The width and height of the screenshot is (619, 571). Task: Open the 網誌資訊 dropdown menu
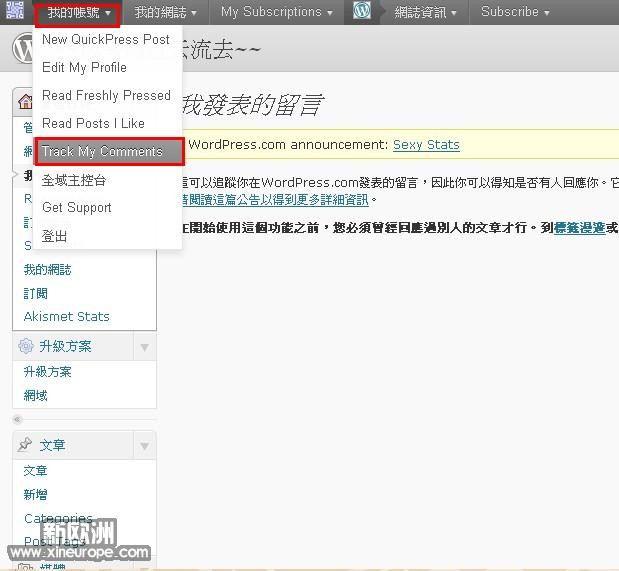click(425, 12)
